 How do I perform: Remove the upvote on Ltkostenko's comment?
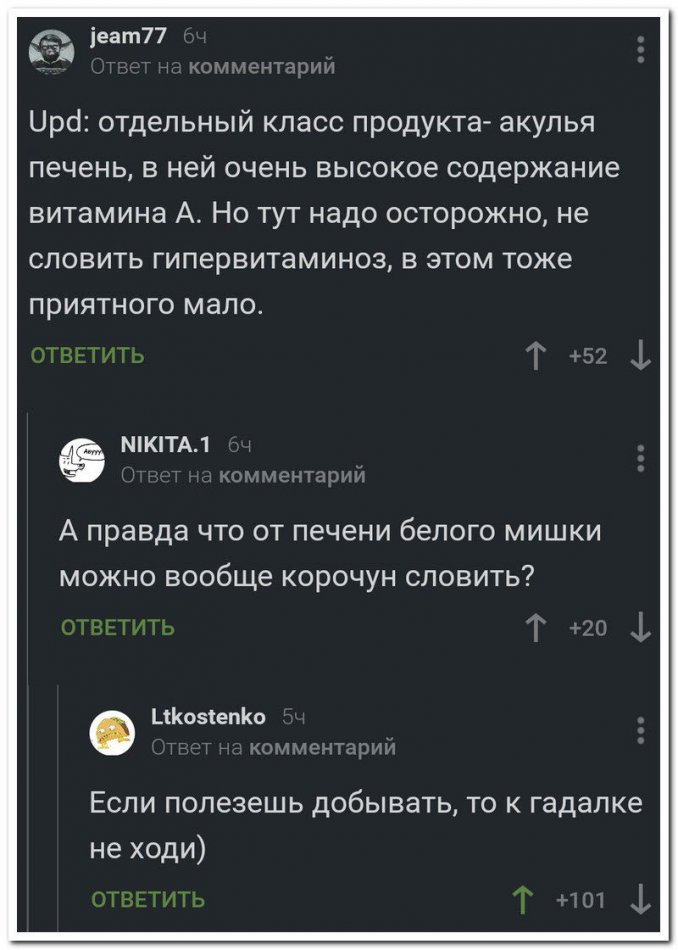pyautogui.click(x=520, y=899)
